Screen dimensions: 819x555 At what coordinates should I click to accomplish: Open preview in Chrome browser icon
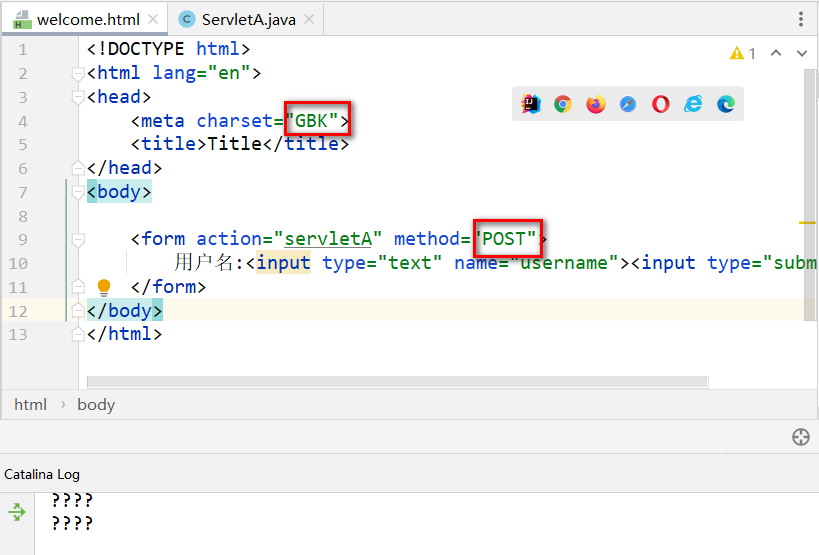point(563,104)
